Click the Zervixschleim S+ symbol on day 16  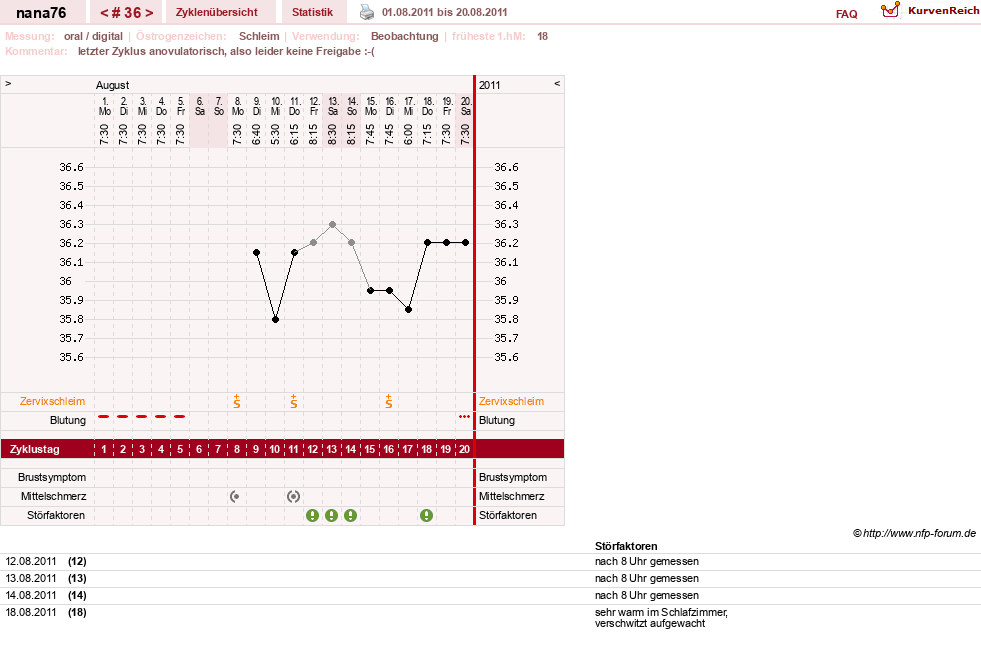pos(389,401)
